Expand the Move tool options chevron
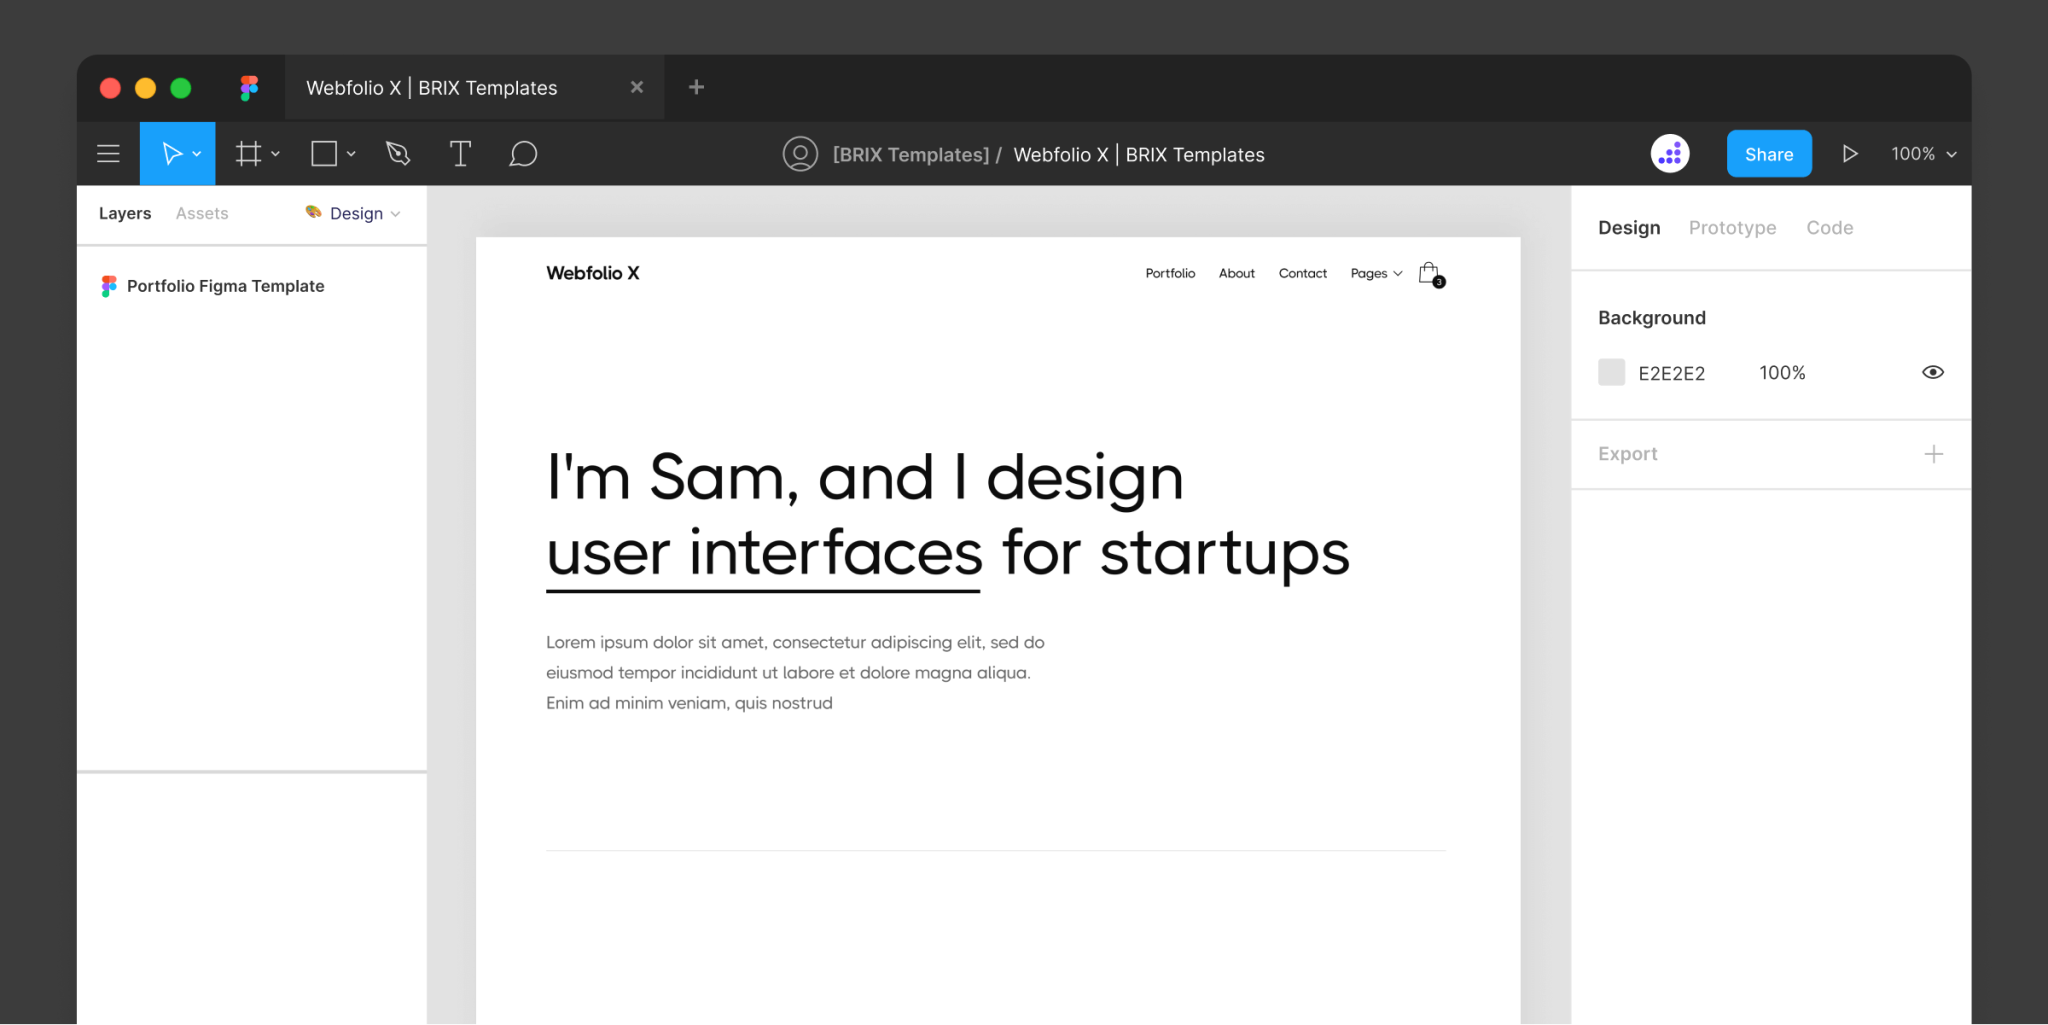This screenshot has width=2048, height=1025. coord(196,153)
